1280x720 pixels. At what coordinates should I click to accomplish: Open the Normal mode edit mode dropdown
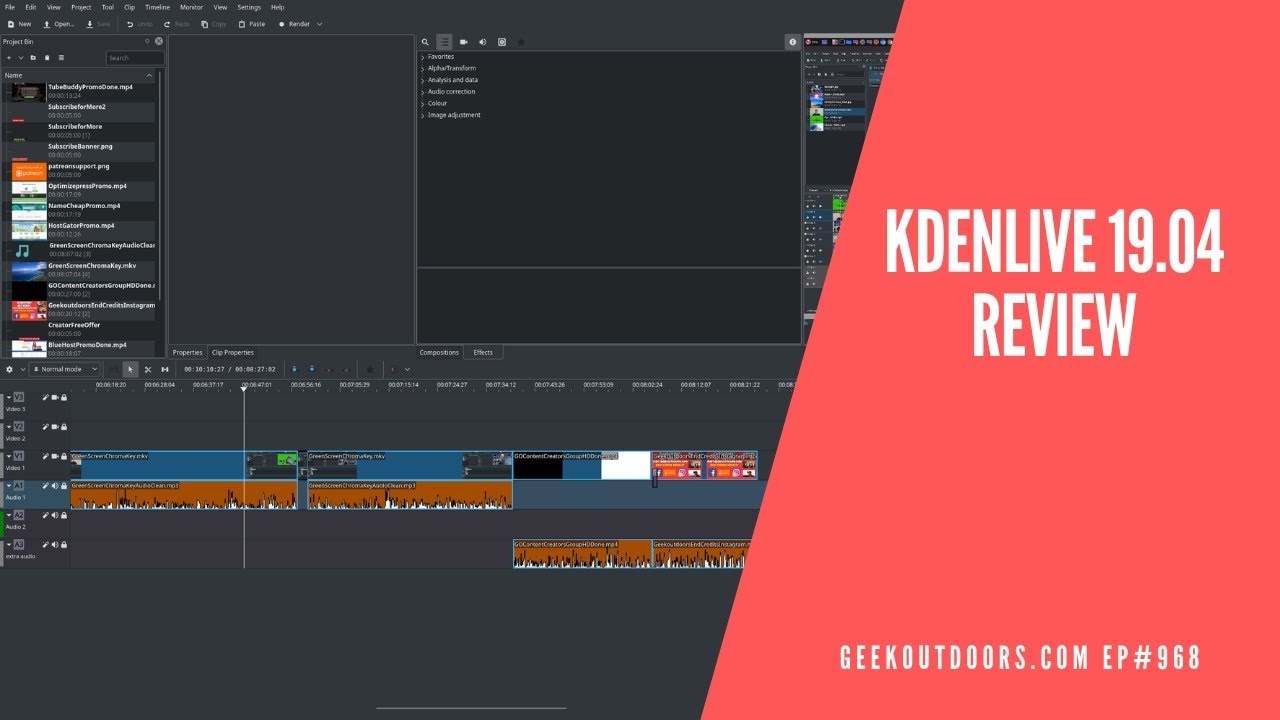click(65, 369)
